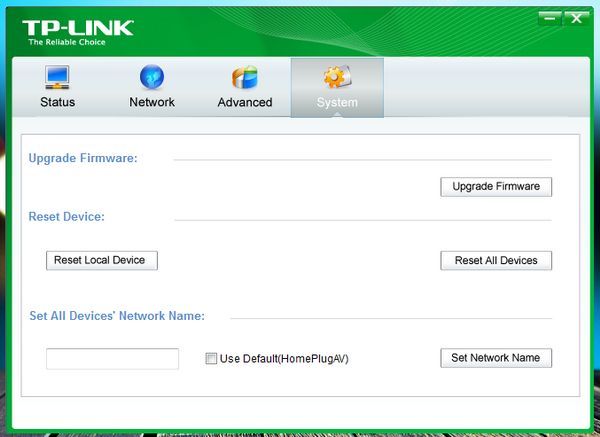Click the 'Upgrade Firmware:' section heading
The width and height of the screenshot is (600, 437).
click(x=83, y=158)
